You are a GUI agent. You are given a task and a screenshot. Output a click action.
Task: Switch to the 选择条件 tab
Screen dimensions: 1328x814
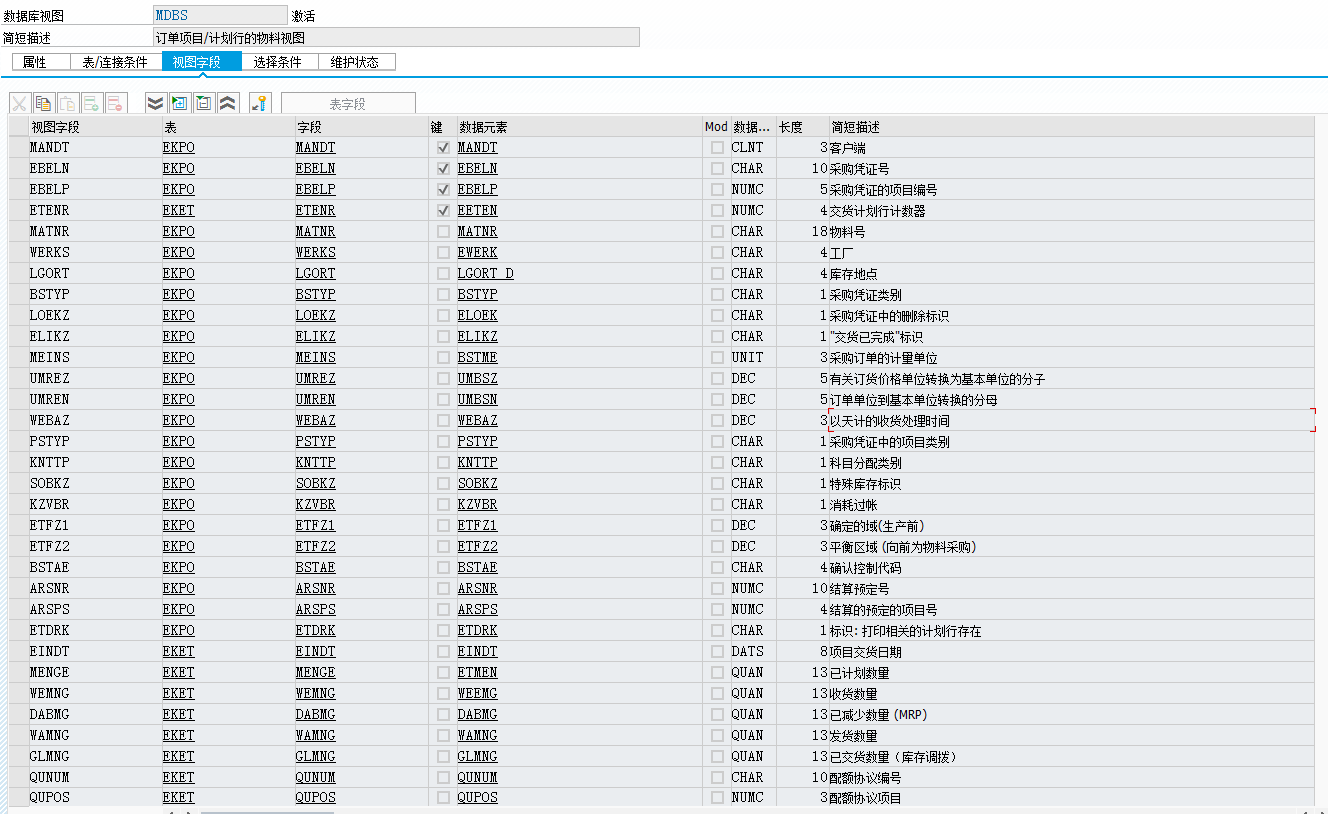coord(279,60)
